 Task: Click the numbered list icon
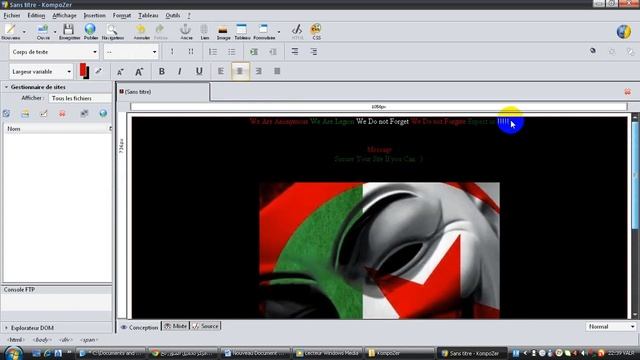coord(213,52)
